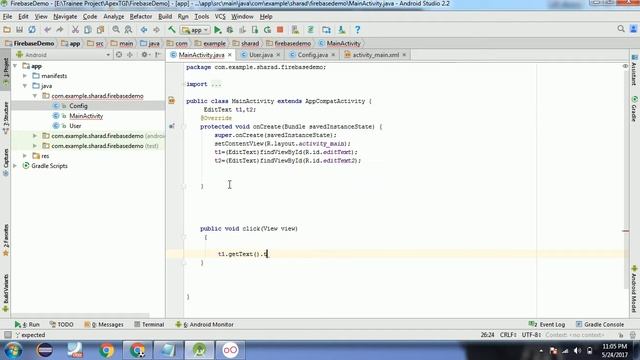Click the Search Everywhere magnifier at top right
Screen dimensions: 640x360
(621, 29)
